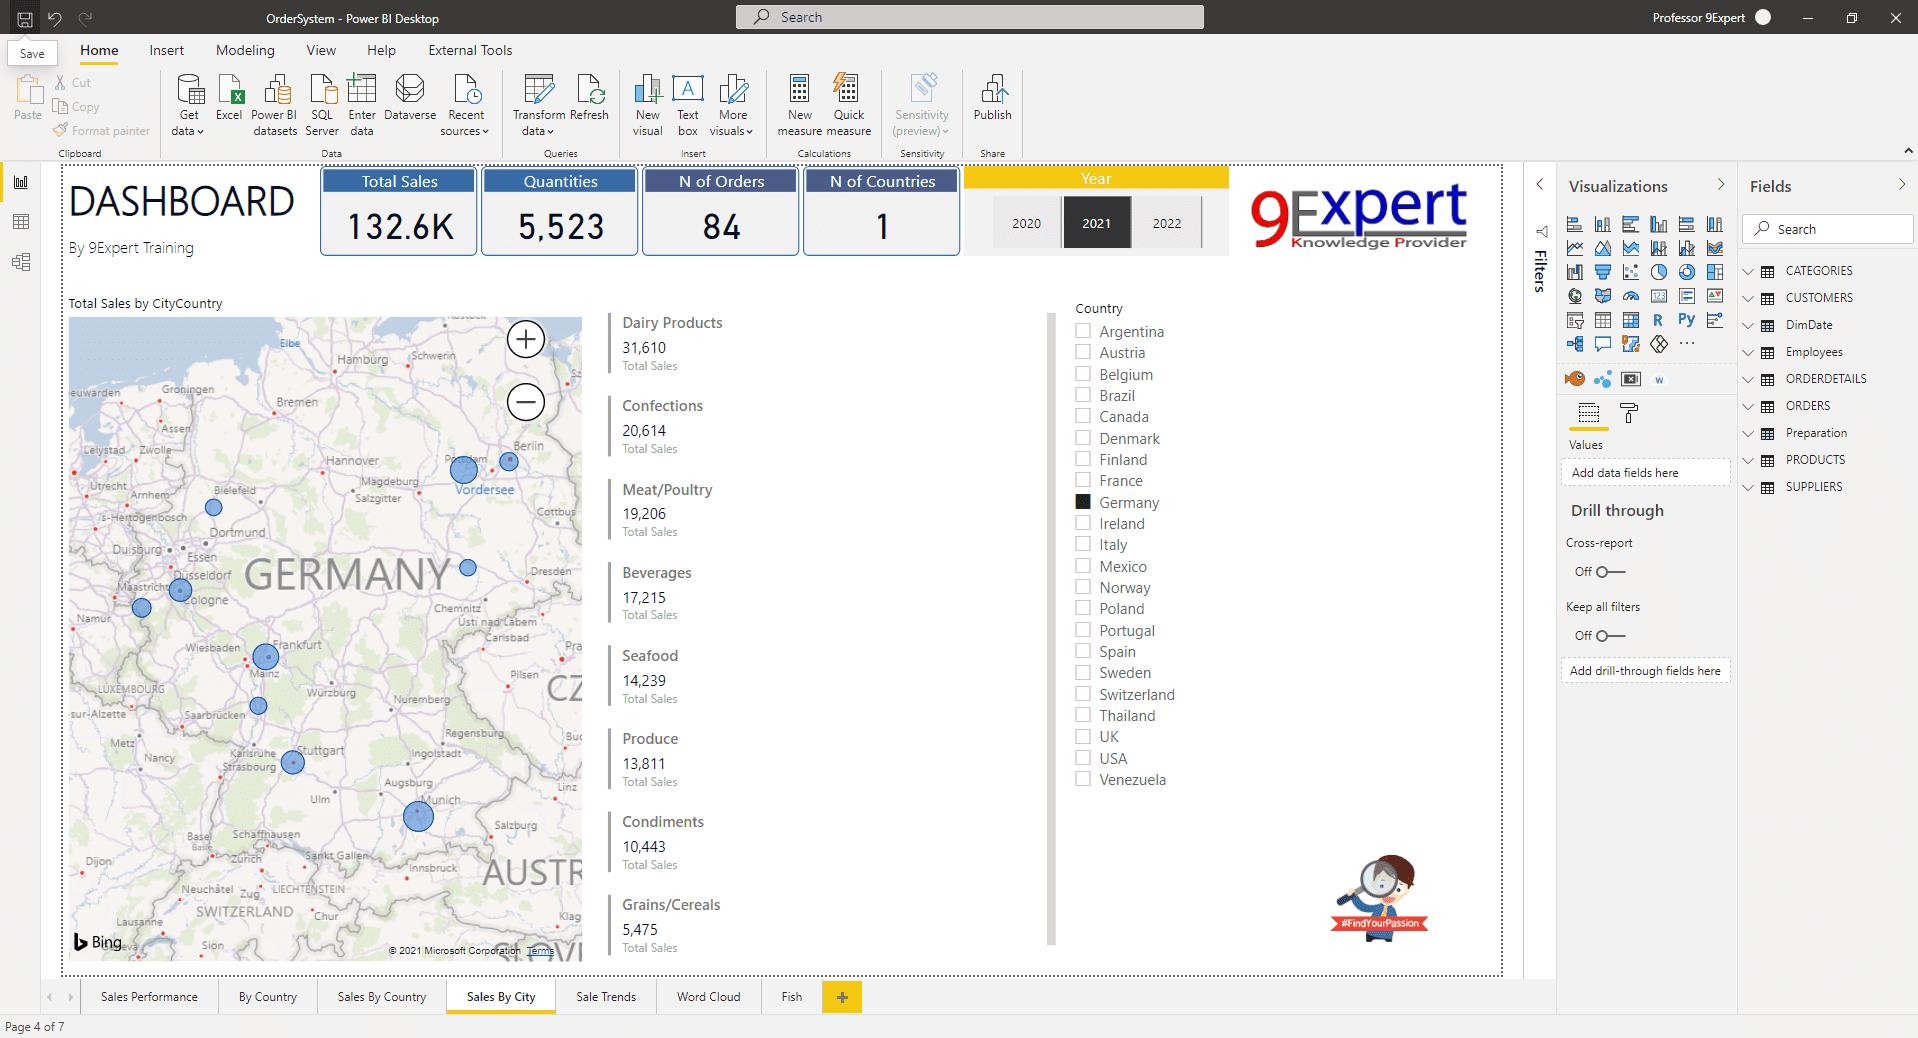Uncheck Germany in the Country filter list
1918x1038 pixels.
click(1083, 501)
